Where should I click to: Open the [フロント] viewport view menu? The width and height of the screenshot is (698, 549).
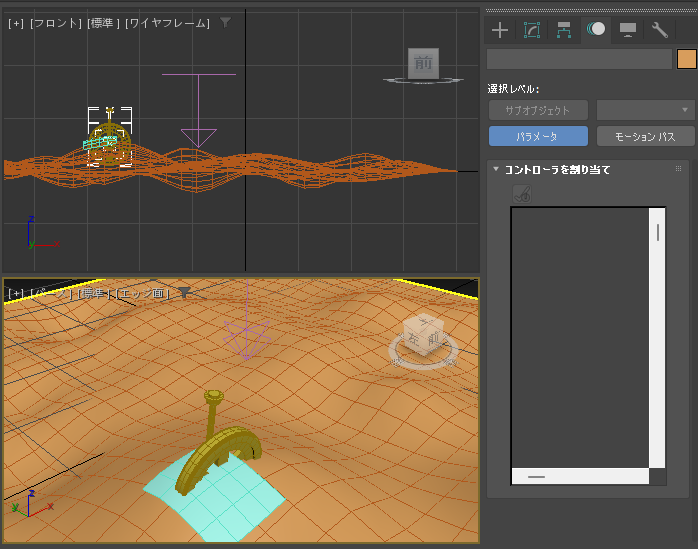pos(56,23)
